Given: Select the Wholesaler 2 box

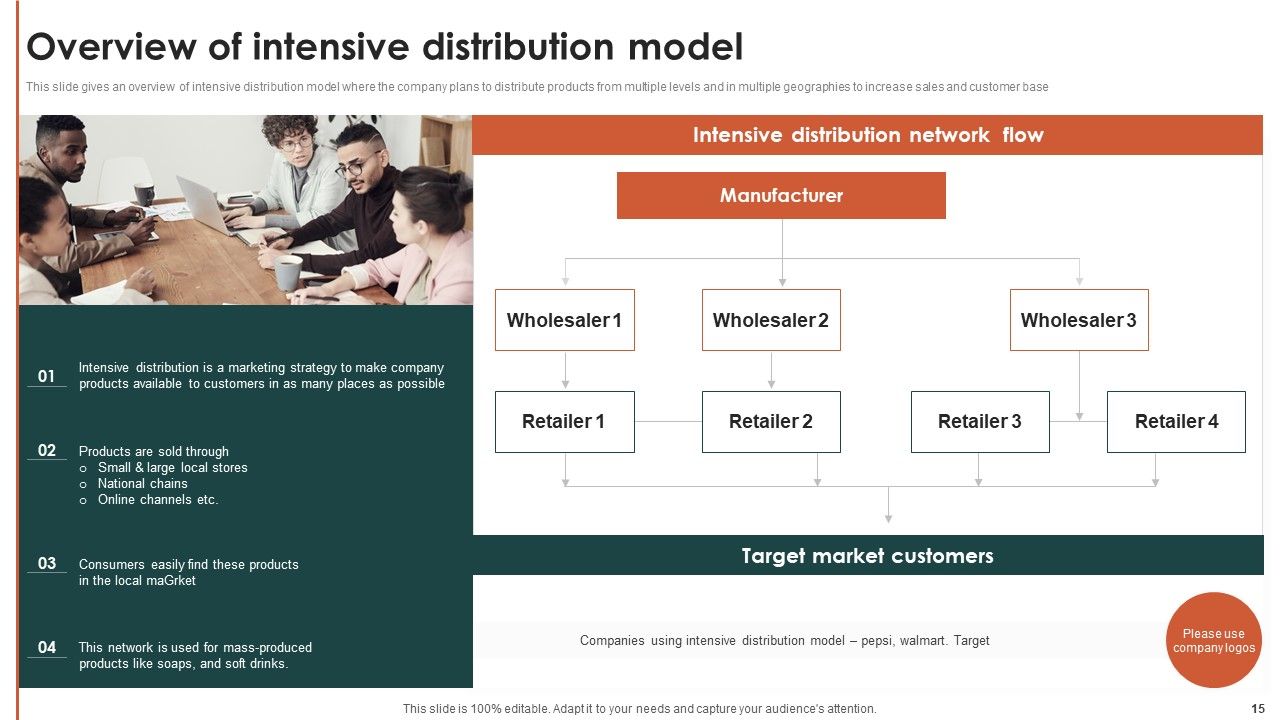Looking at the screenshot, I should pos(771,320).
